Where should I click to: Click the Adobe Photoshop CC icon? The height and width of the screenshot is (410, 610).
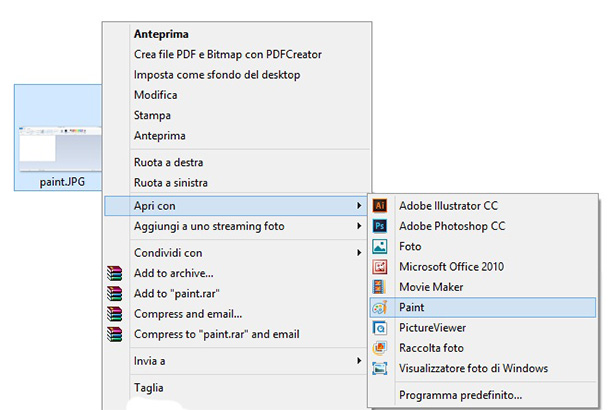(x=380, y=226)
